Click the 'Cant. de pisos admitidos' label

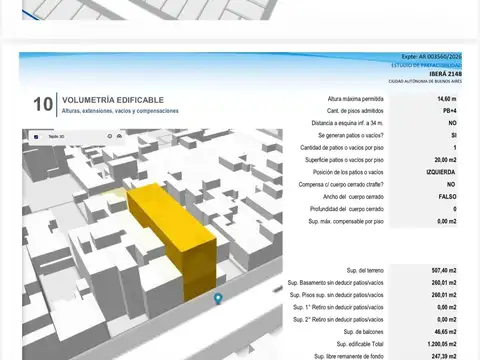pos(355,111)
